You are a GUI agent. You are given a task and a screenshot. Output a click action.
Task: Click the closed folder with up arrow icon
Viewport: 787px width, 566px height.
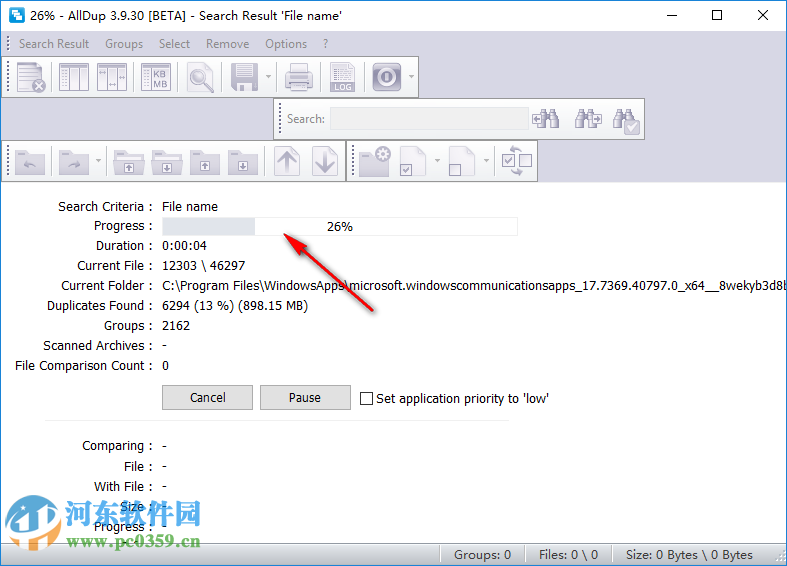point(205,162)
